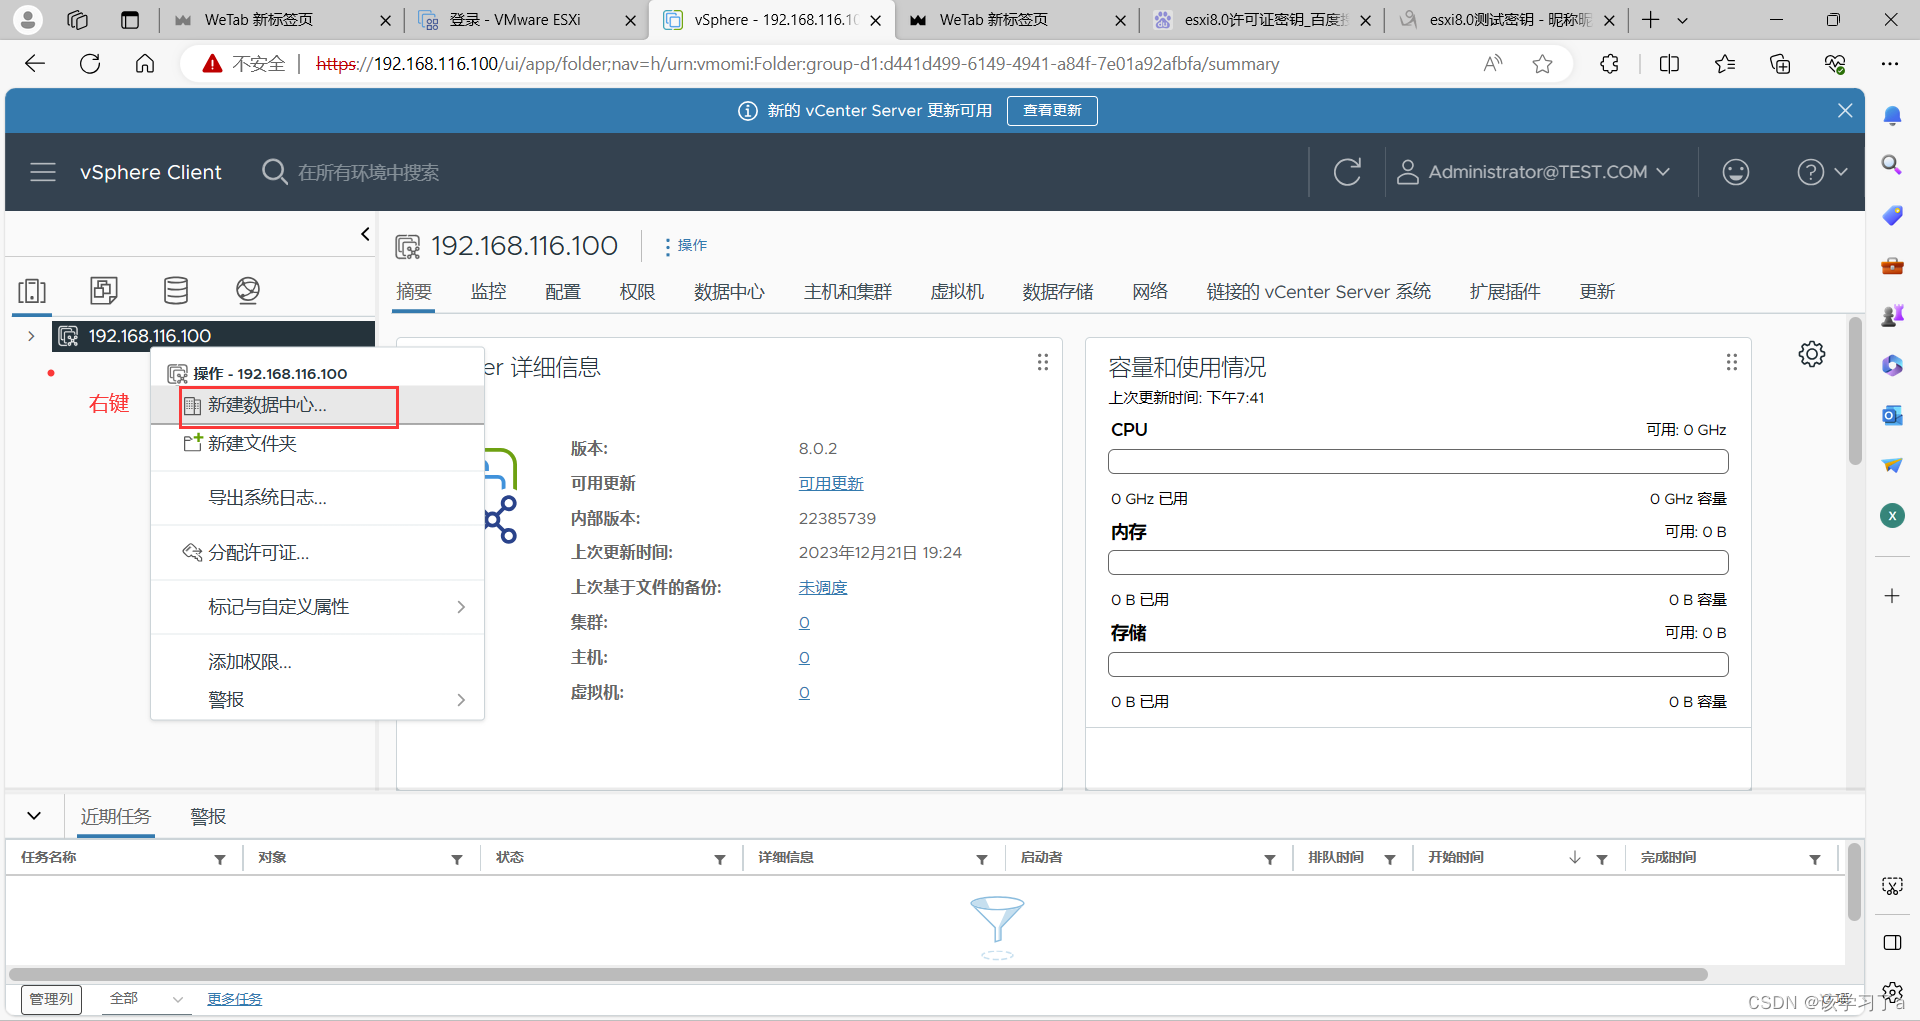Select the Networking inventory icon
Screen dimensions: 1920x1021
pos(248,291)
